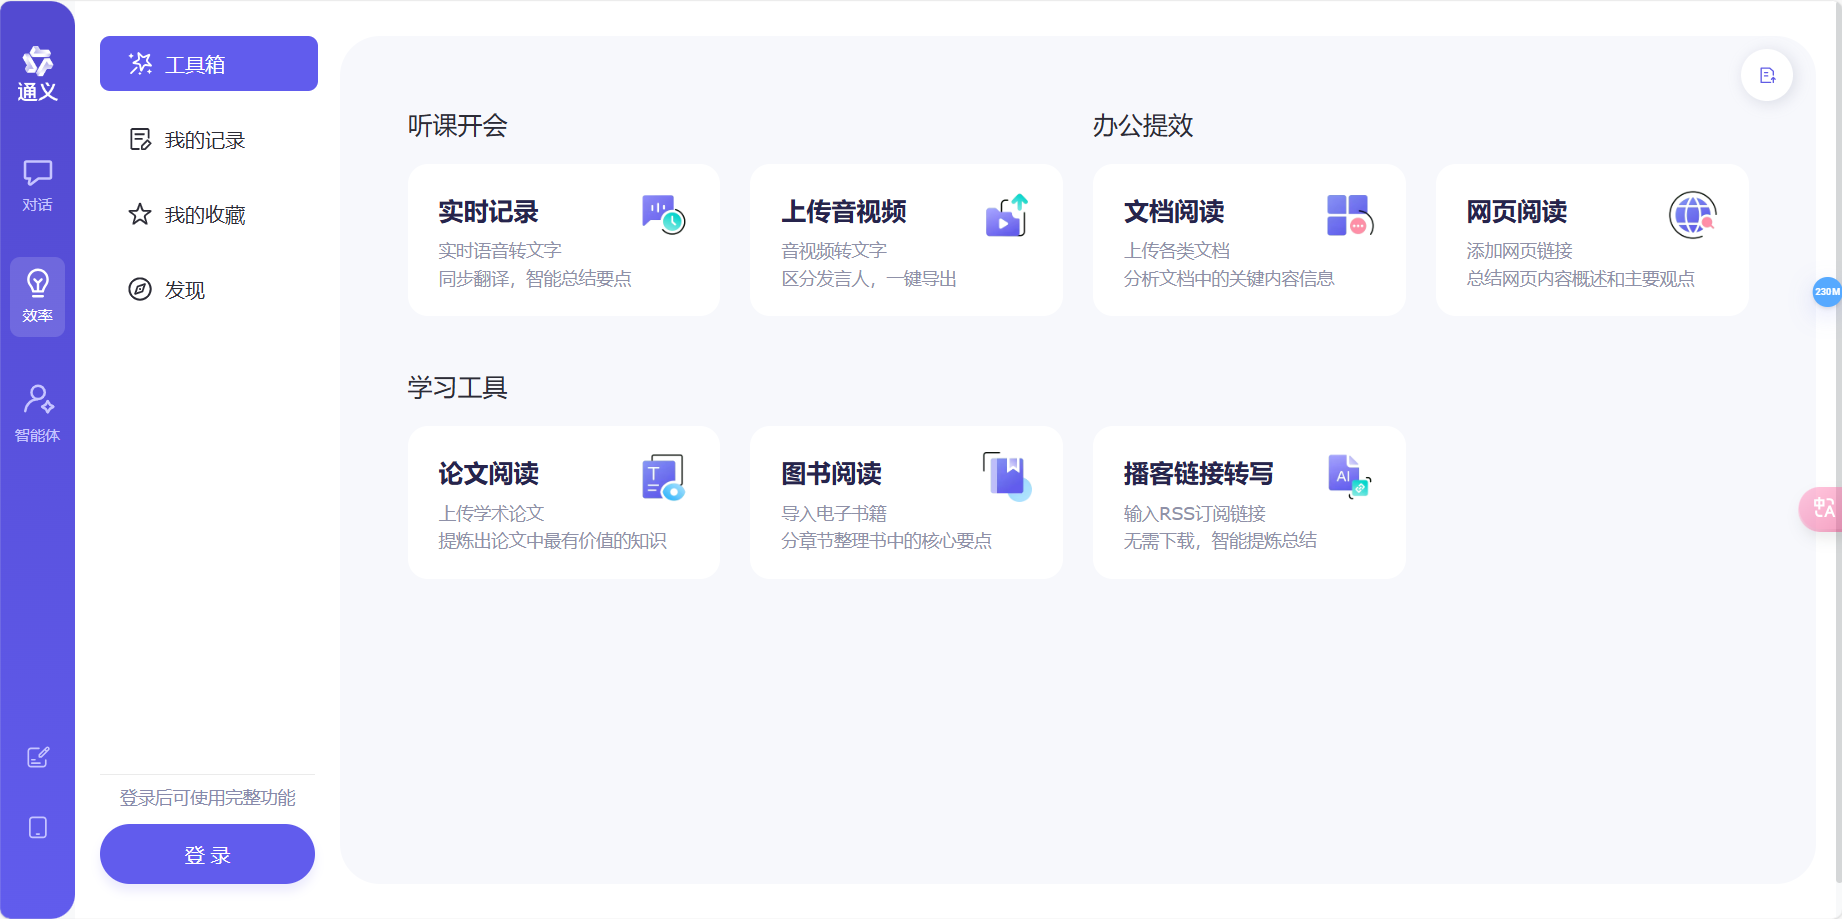Click the globe icon on the 网页阅读 card
Image resolution: width=1842 pixels, height=919 pixels.
click(1692, 214)
